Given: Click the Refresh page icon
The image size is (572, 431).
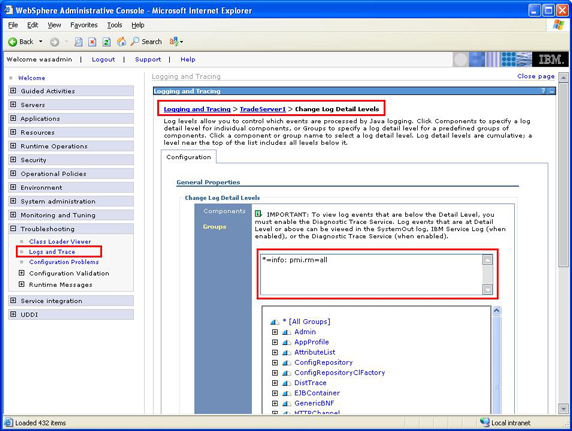Looking at the screenshot, I should [x=106, y=42].
